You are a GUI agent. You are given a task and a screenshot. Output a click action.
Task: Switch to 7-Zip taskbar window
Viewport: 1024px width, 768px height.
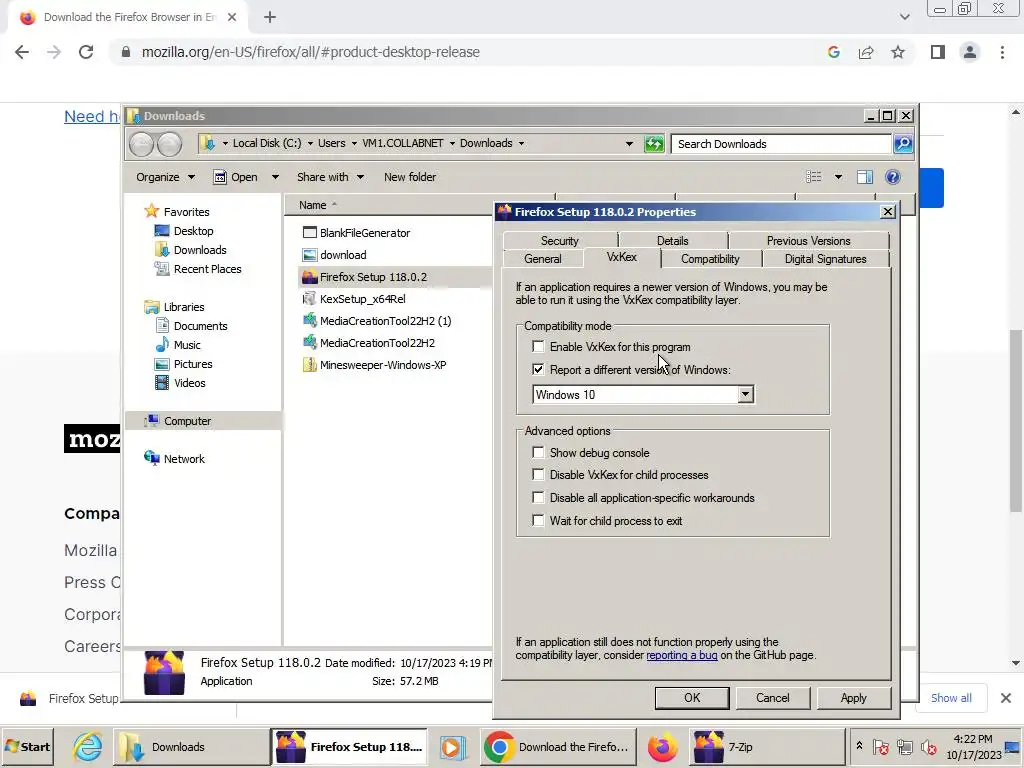click(766, 747)
